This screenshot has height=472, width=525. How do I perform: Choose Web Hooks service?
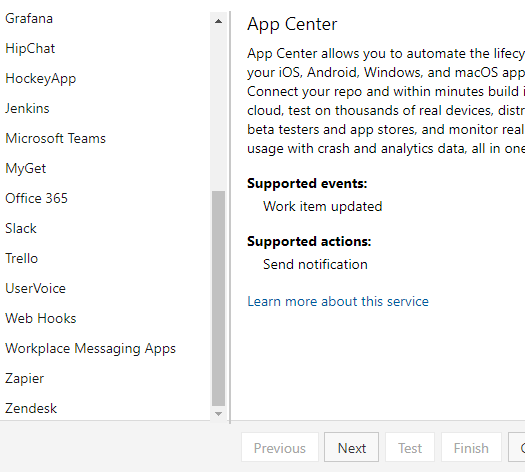pos(41,318)
